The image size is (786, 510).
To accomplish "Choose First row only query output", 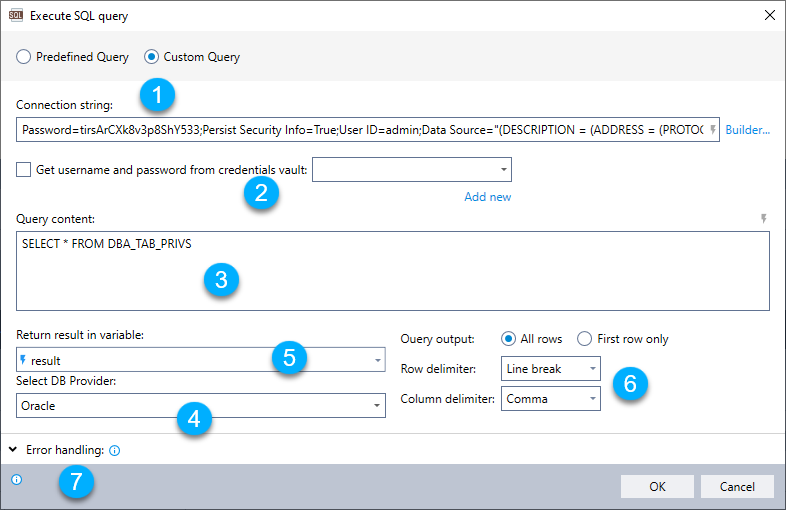I will (585, 339).
